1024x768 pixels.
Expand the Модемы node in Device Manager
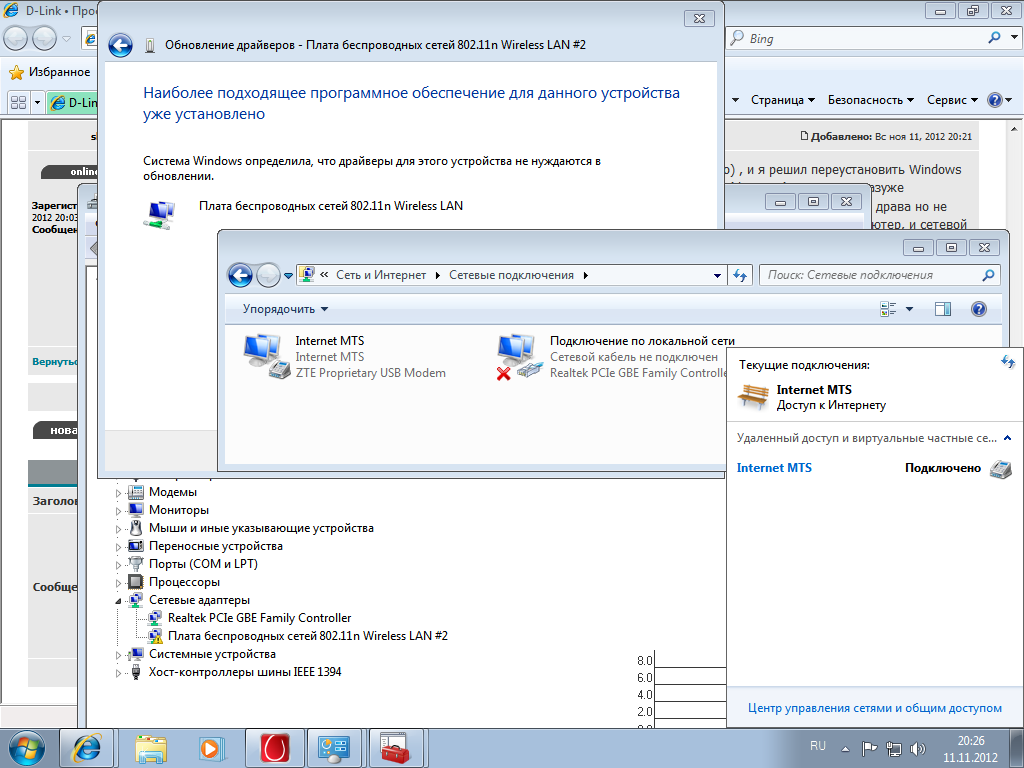coord(119,492)
